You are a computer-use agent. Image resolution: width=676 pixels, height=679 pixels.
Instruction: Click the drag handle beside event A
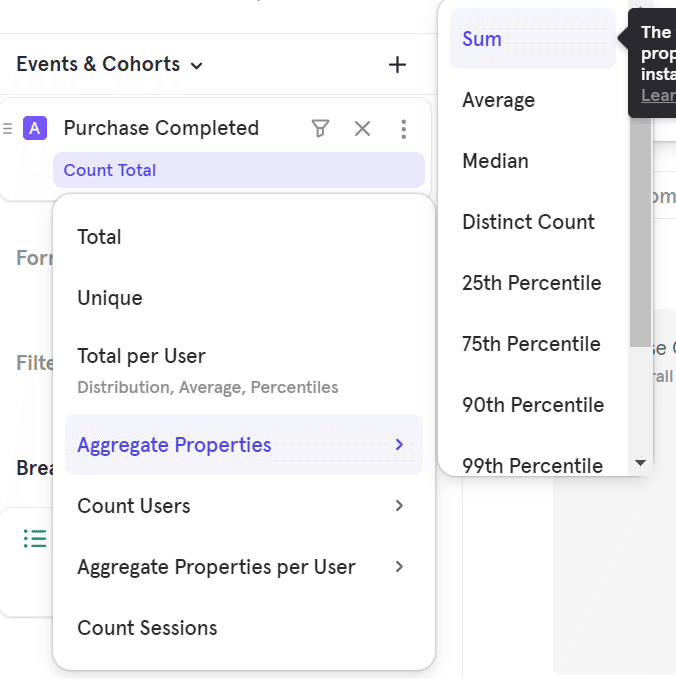point(7,129)
